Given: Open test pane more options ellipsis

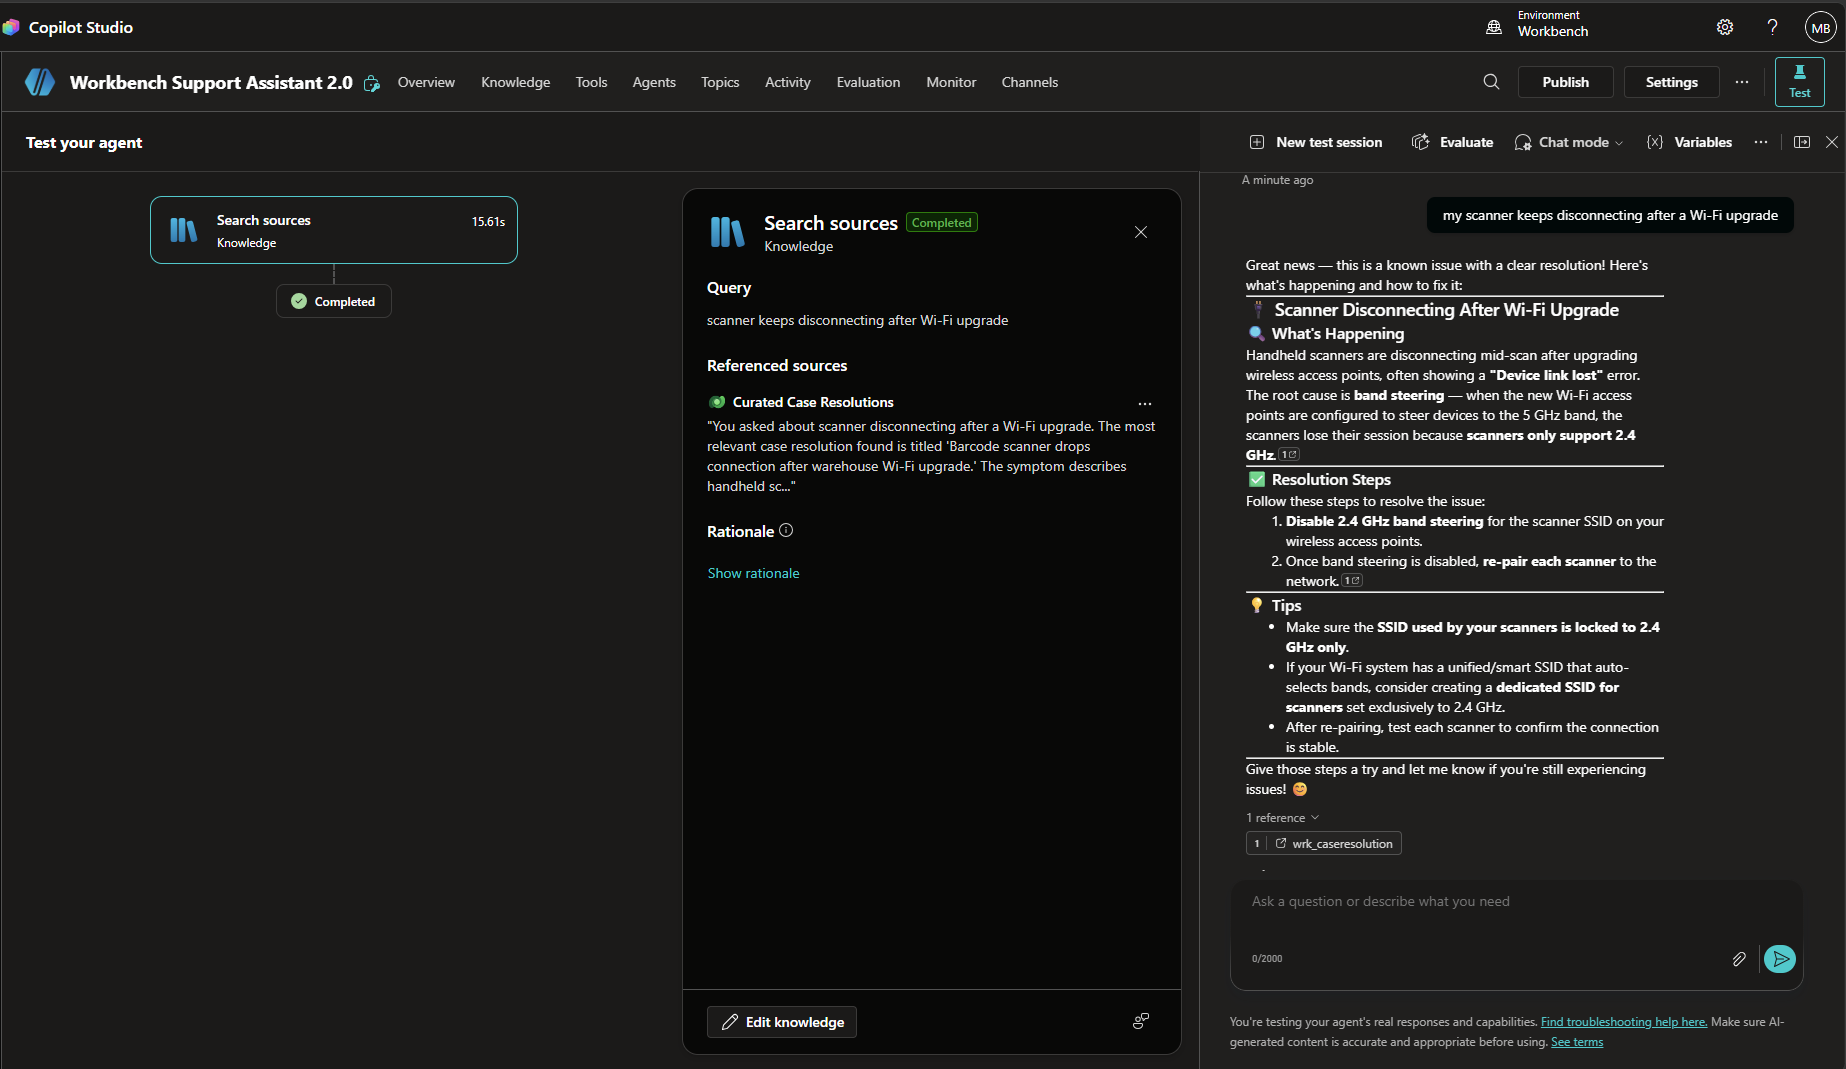Looking at the screenshot, I should (x=1761, y=142).
